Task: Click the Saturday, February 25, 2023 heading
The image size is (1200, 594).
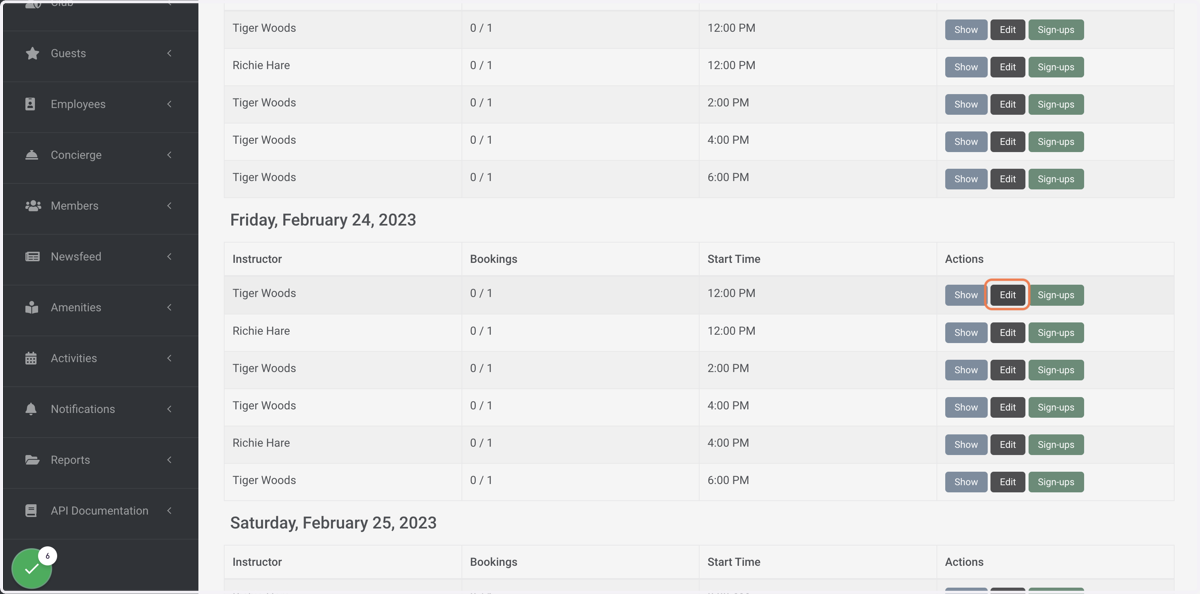Action: pos(333,523)
